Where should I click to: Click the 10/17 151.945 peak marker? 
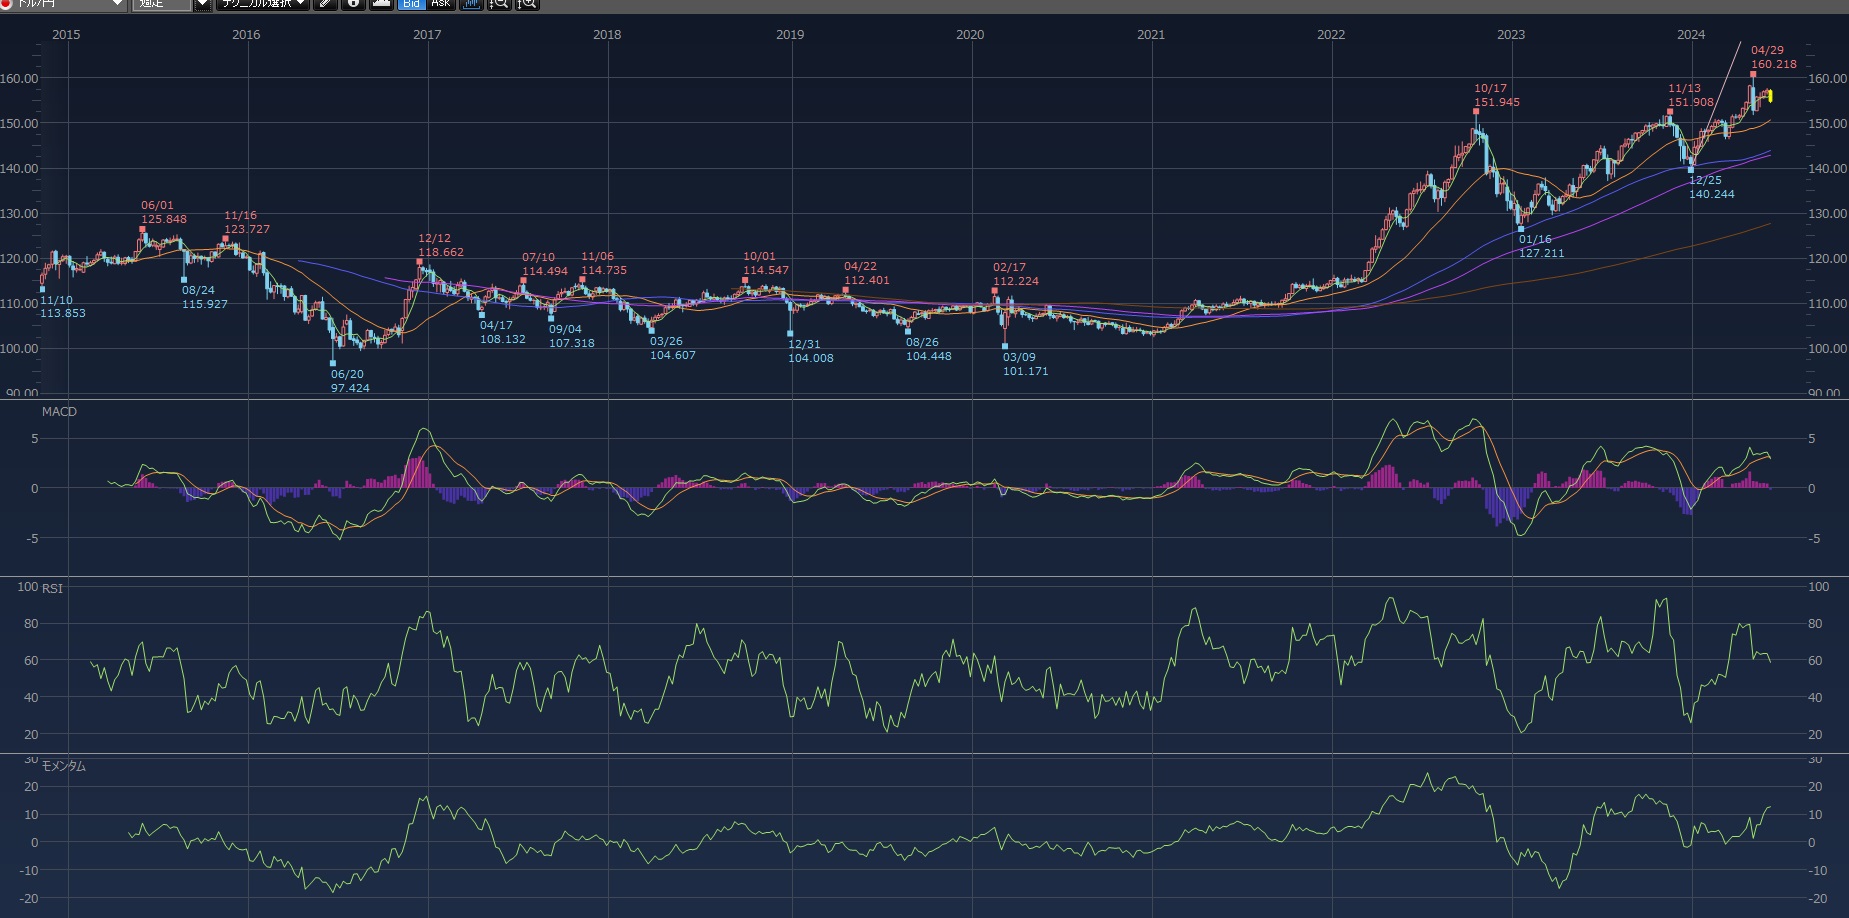pyautogui.click(x=1476, y=112)
